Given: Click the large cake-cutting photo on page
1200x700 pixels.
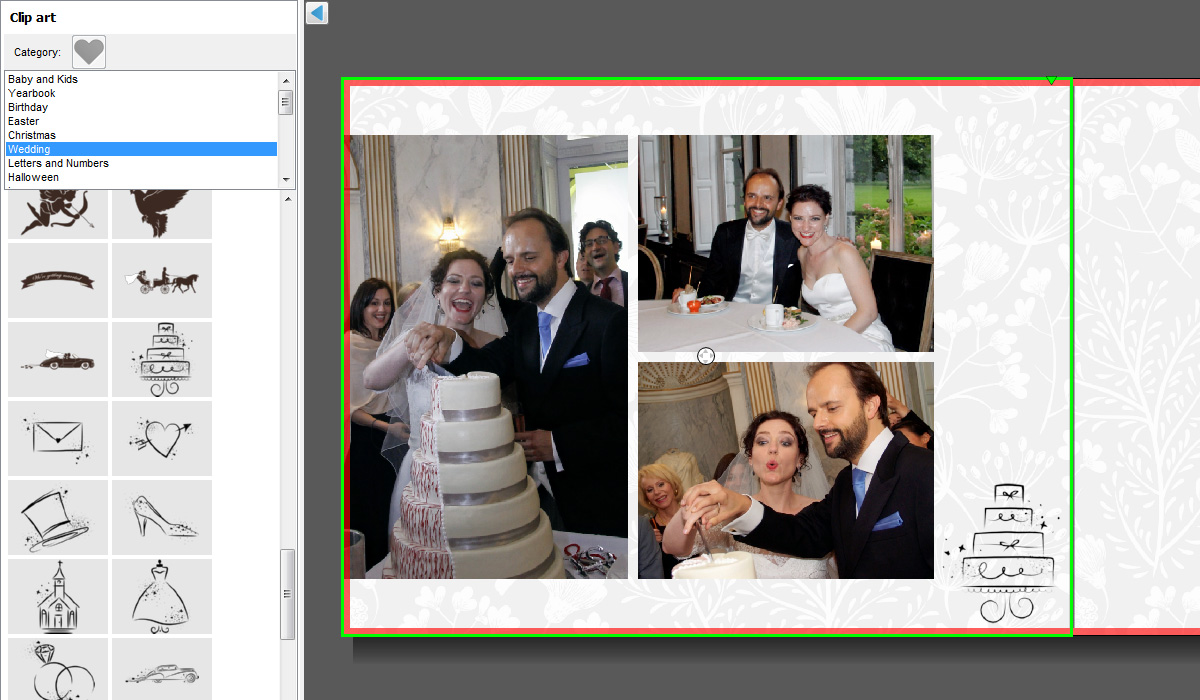Looking at the screenshot, I should pos(487,357).
